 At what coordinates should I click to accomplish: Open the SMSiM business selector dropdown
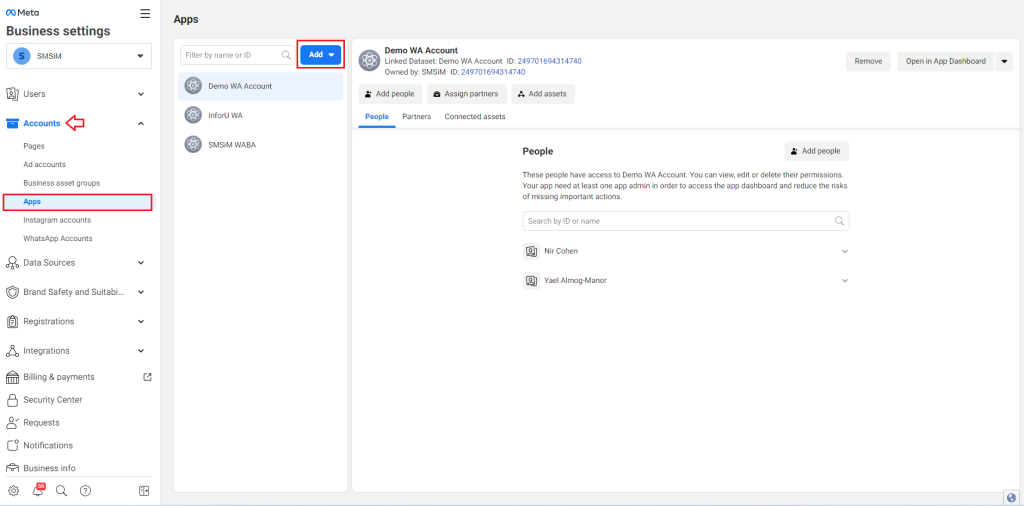[79, 56]
